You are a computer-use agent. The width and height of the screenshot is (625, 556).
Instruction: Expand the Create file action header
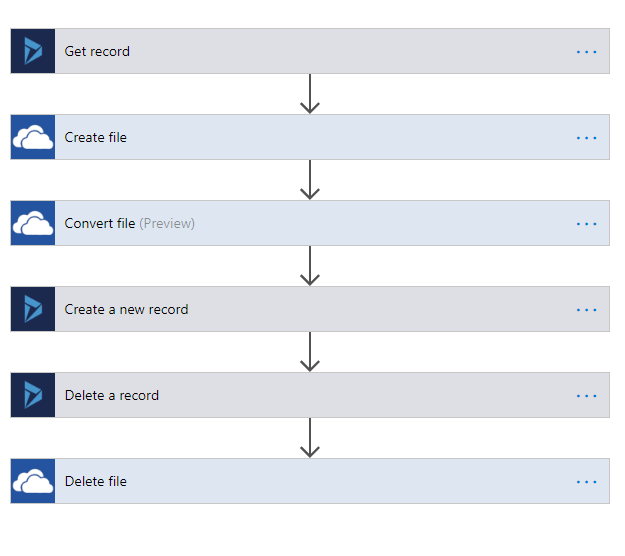tap(310, 137)
